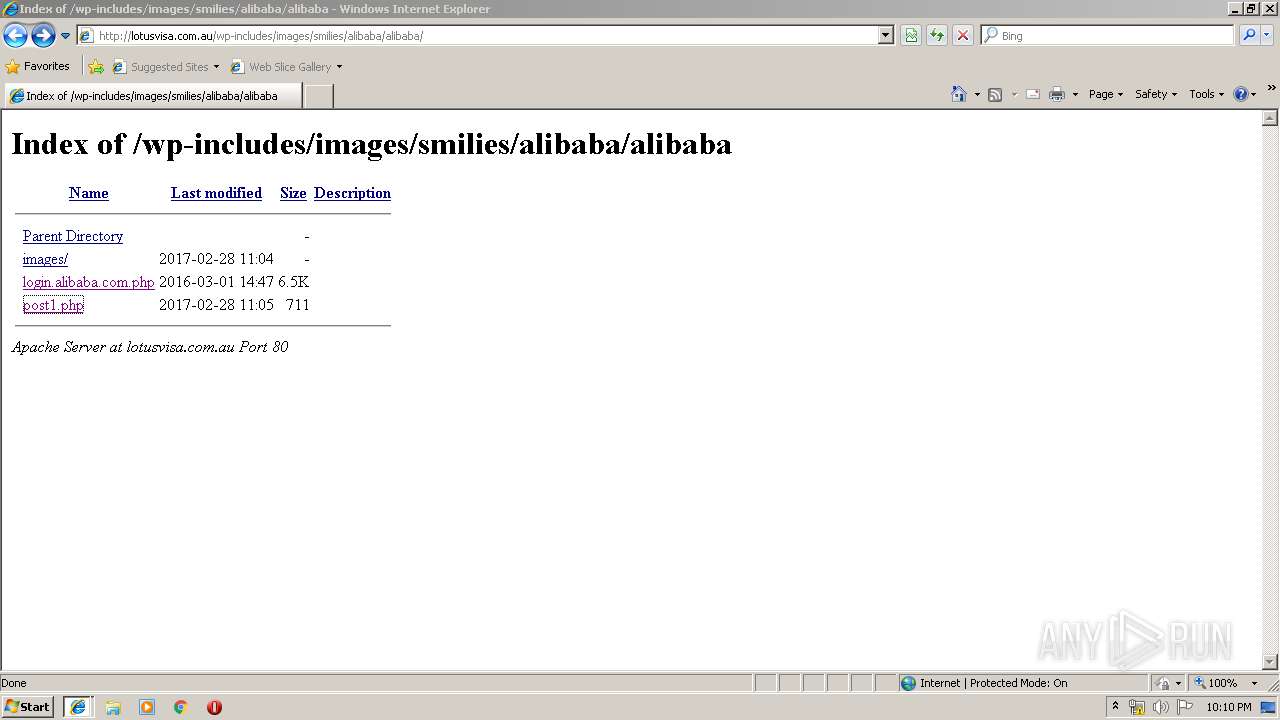1280x720 pixels.
Task: Click Internet Explorer taskbar icon
Action: coord(78,707)
